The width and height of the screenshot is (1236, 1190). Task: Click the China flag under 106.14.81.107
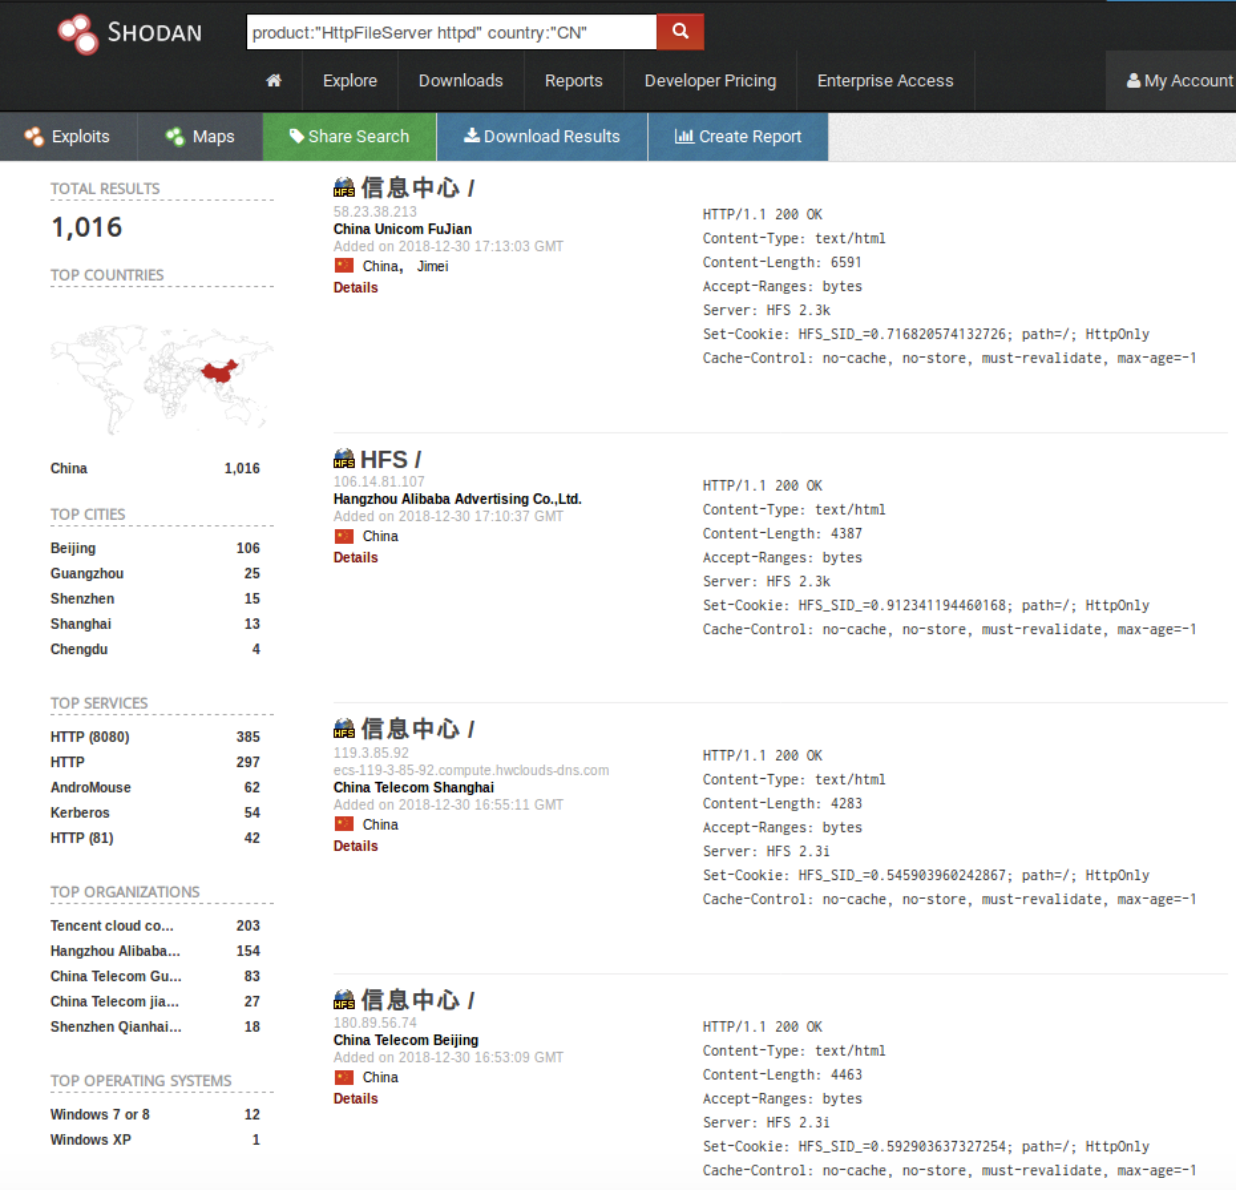(x=344, y=537)
